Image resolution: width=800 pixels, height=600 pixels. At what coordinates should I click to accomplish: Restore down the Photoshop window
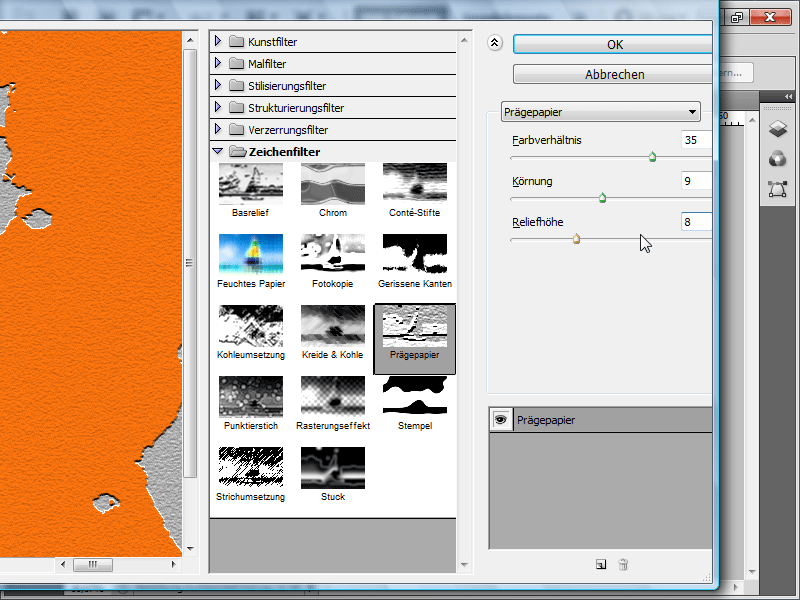(x=737, y=17)
